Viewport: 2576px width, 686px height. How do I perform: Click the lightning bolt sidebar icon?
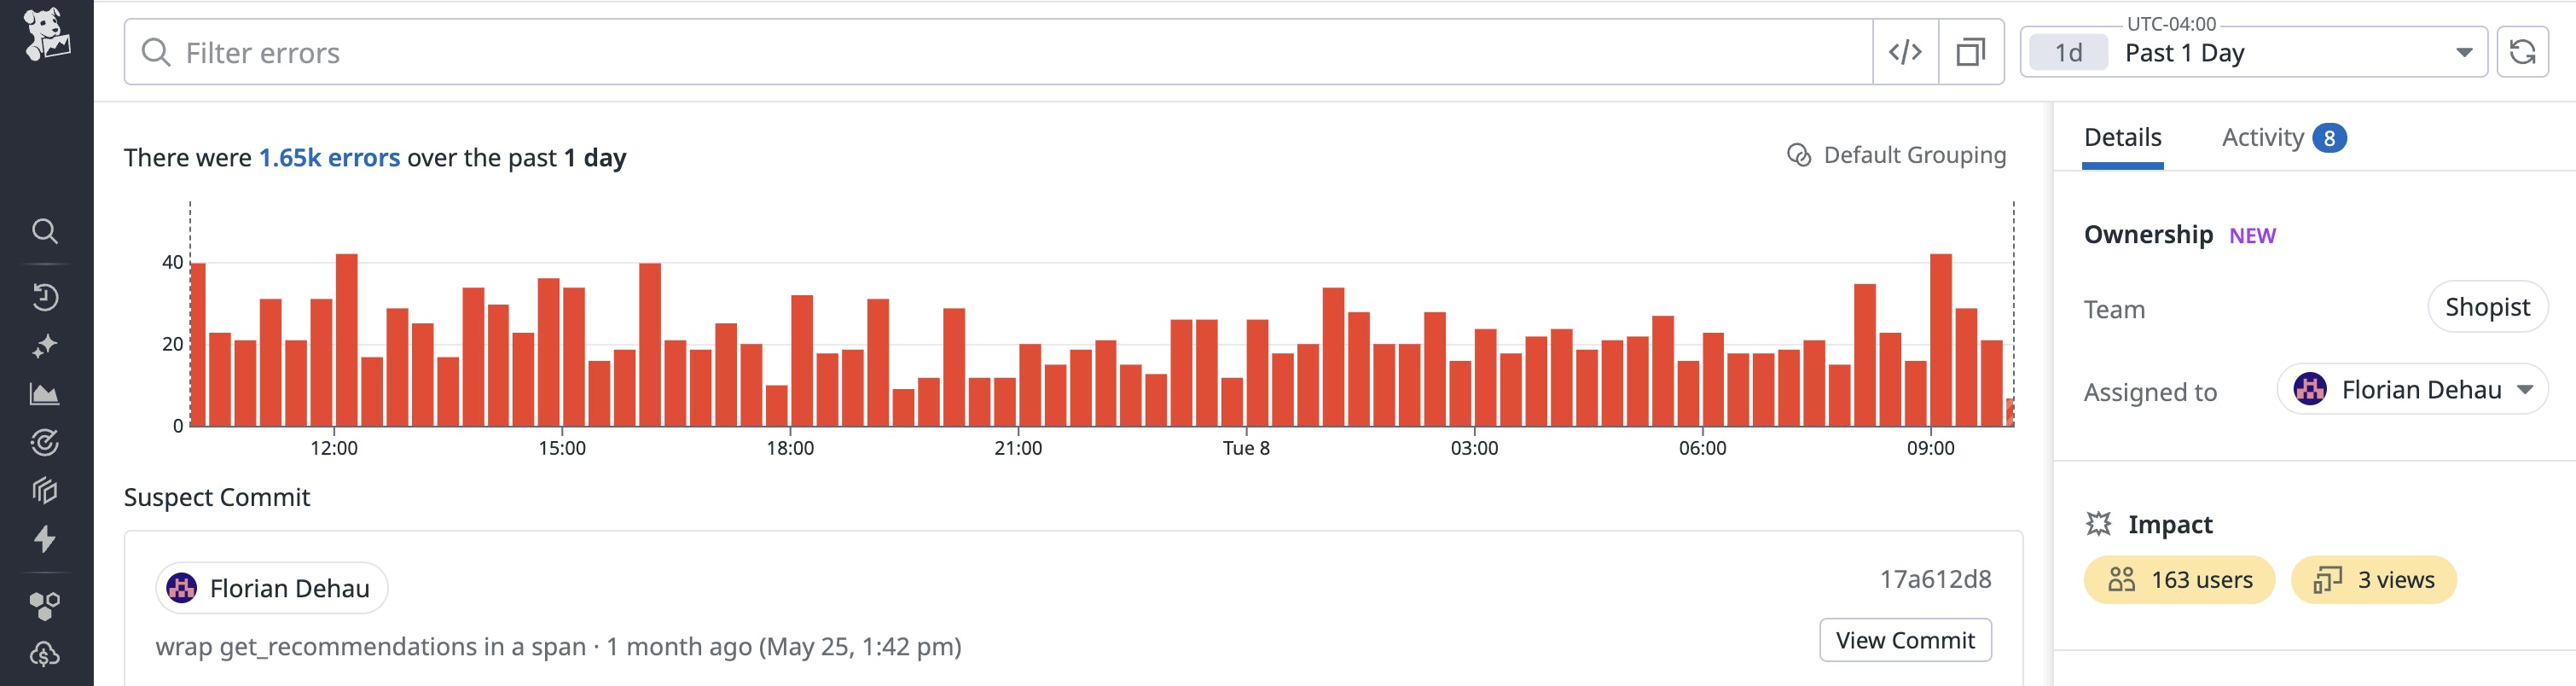click(45, 539)
